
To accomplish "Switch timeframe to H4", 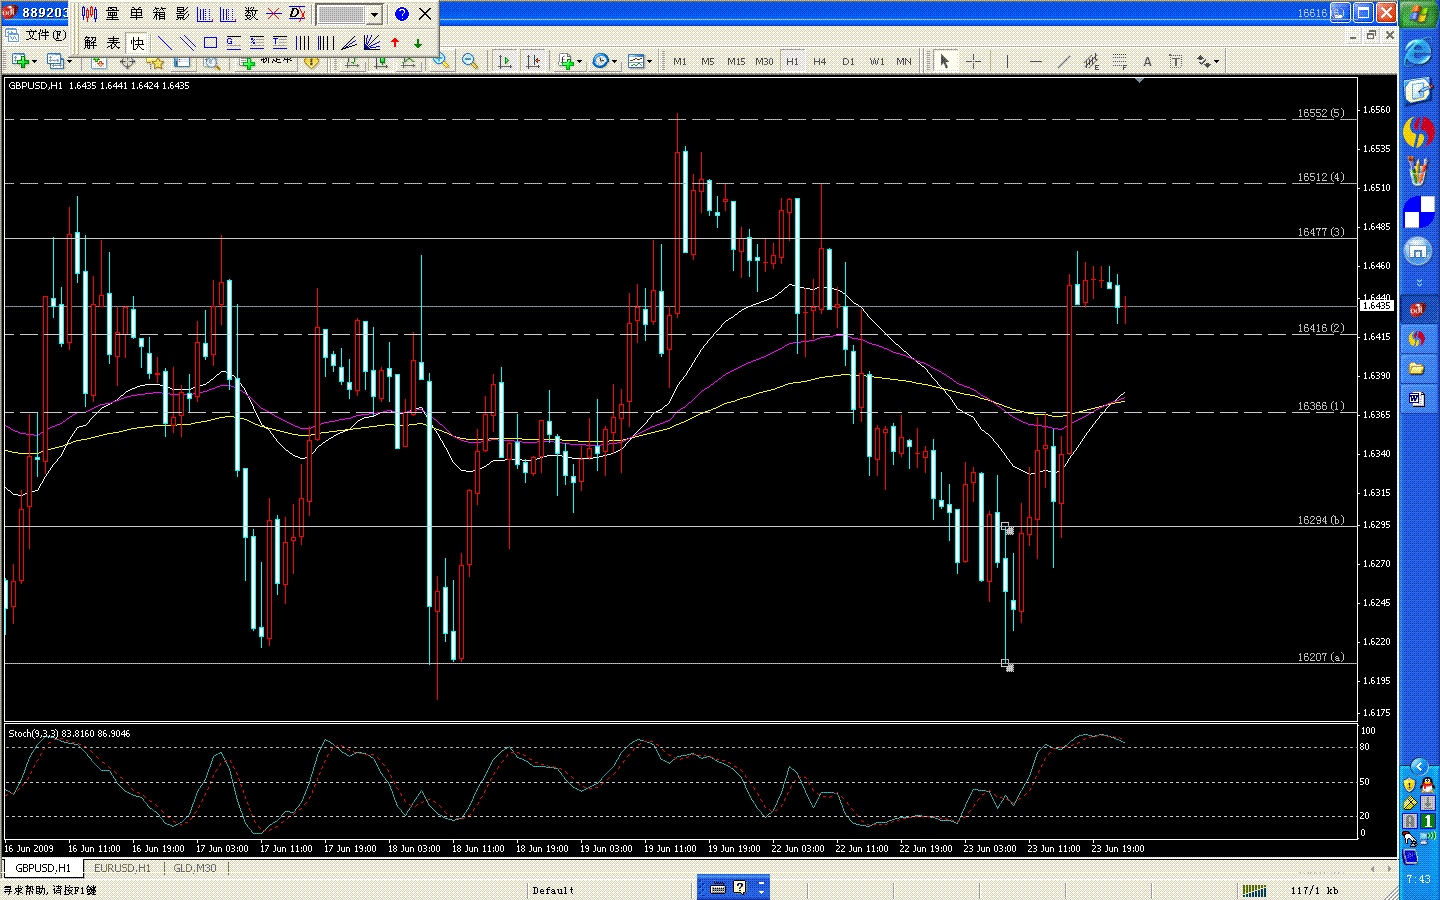I will tap(820, 61).
